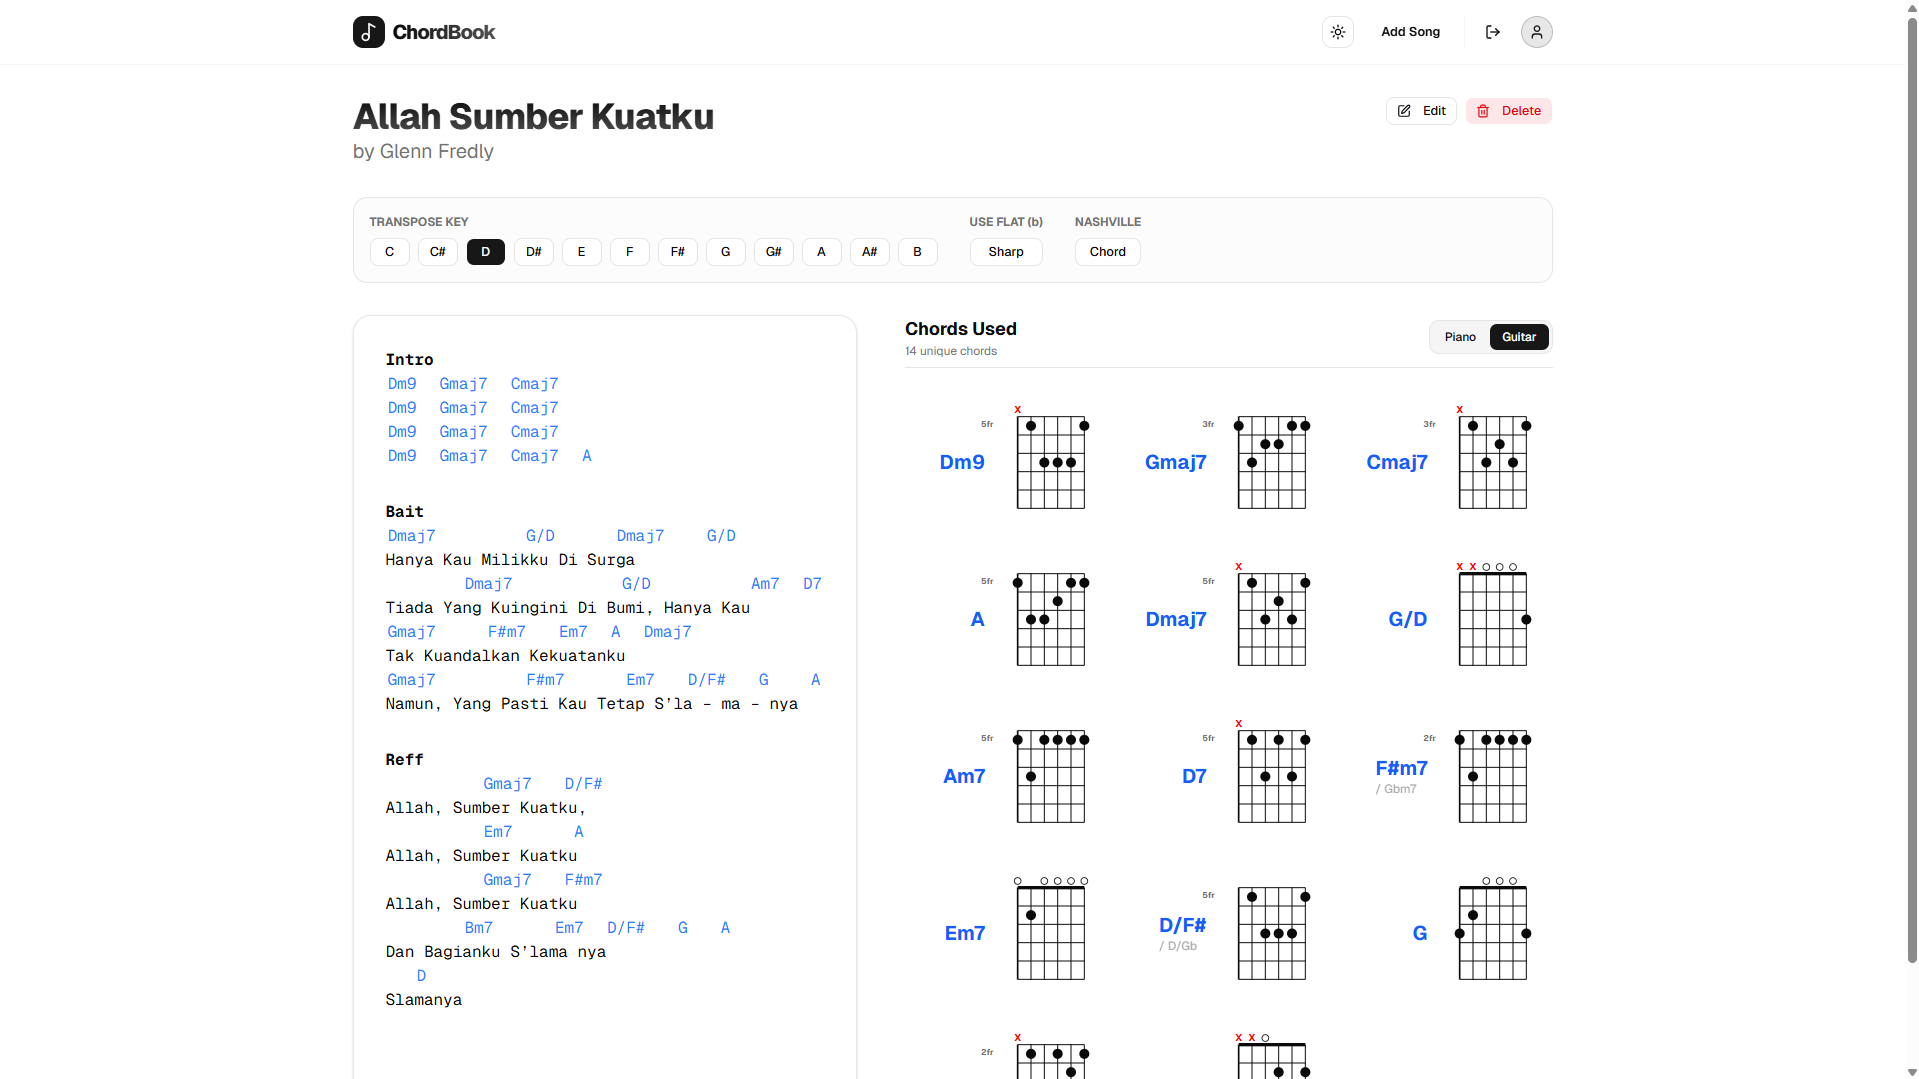Click the scrollbar down arrow
The width and height of the screenshot is (1919, 1079).
(1912, 1072)
